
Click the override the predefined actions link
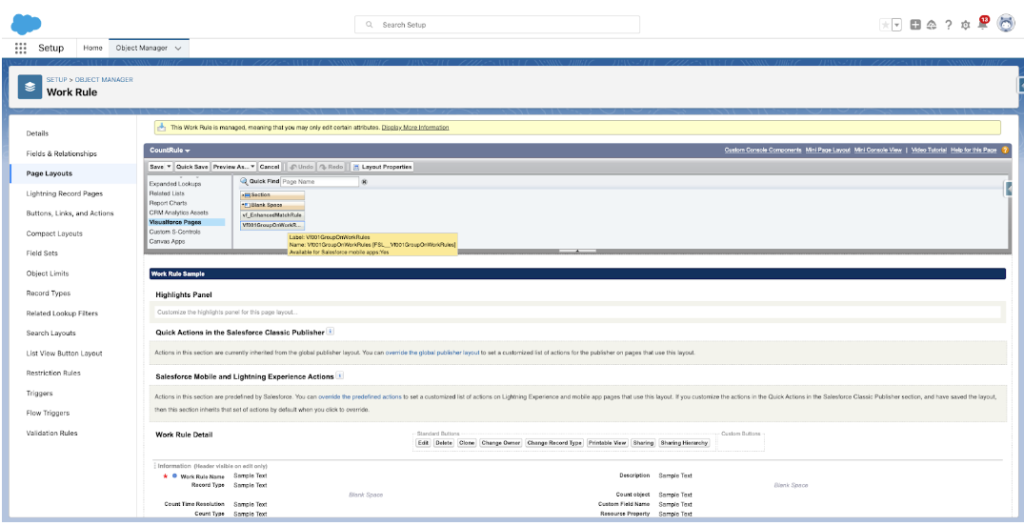(360, 397)
